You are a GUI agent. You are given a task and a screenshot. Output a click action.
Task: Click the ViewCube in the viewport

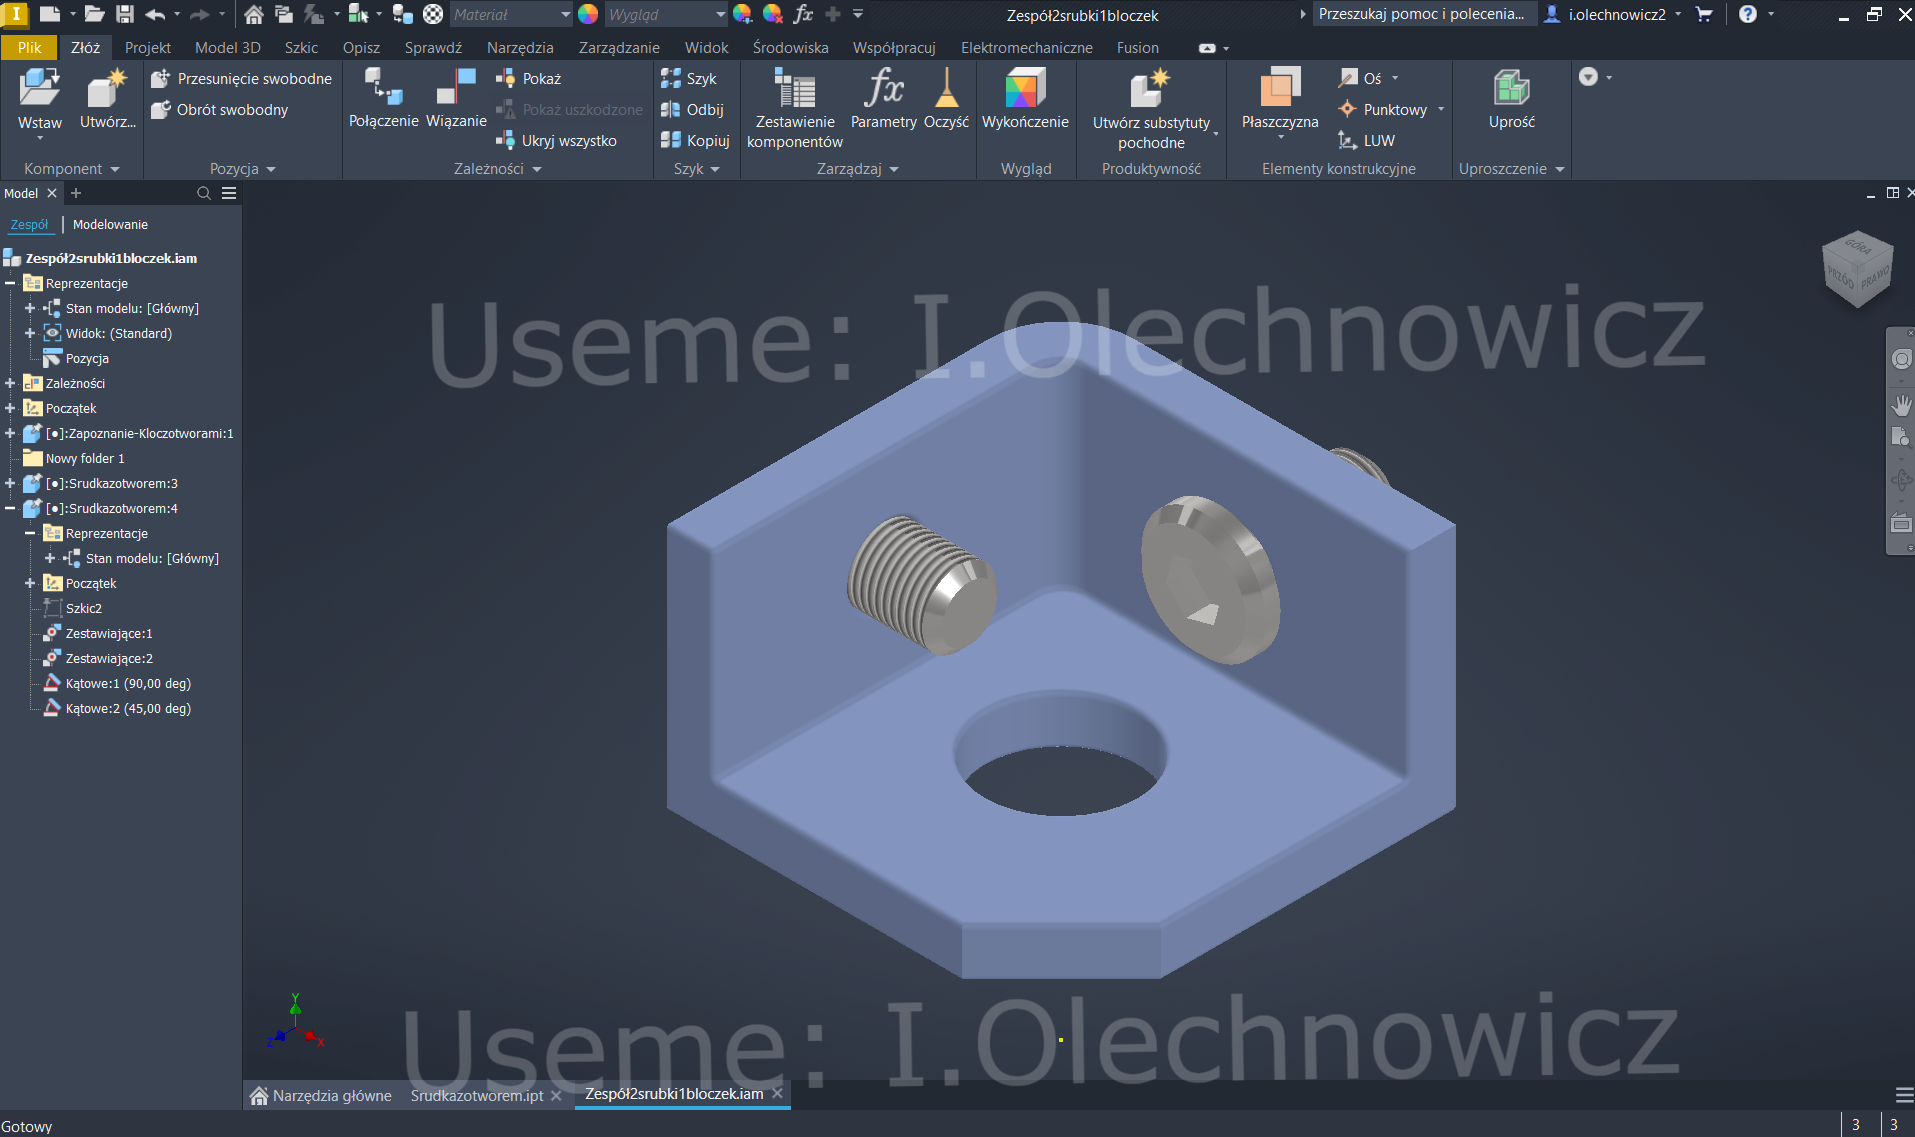point(1857,268)
